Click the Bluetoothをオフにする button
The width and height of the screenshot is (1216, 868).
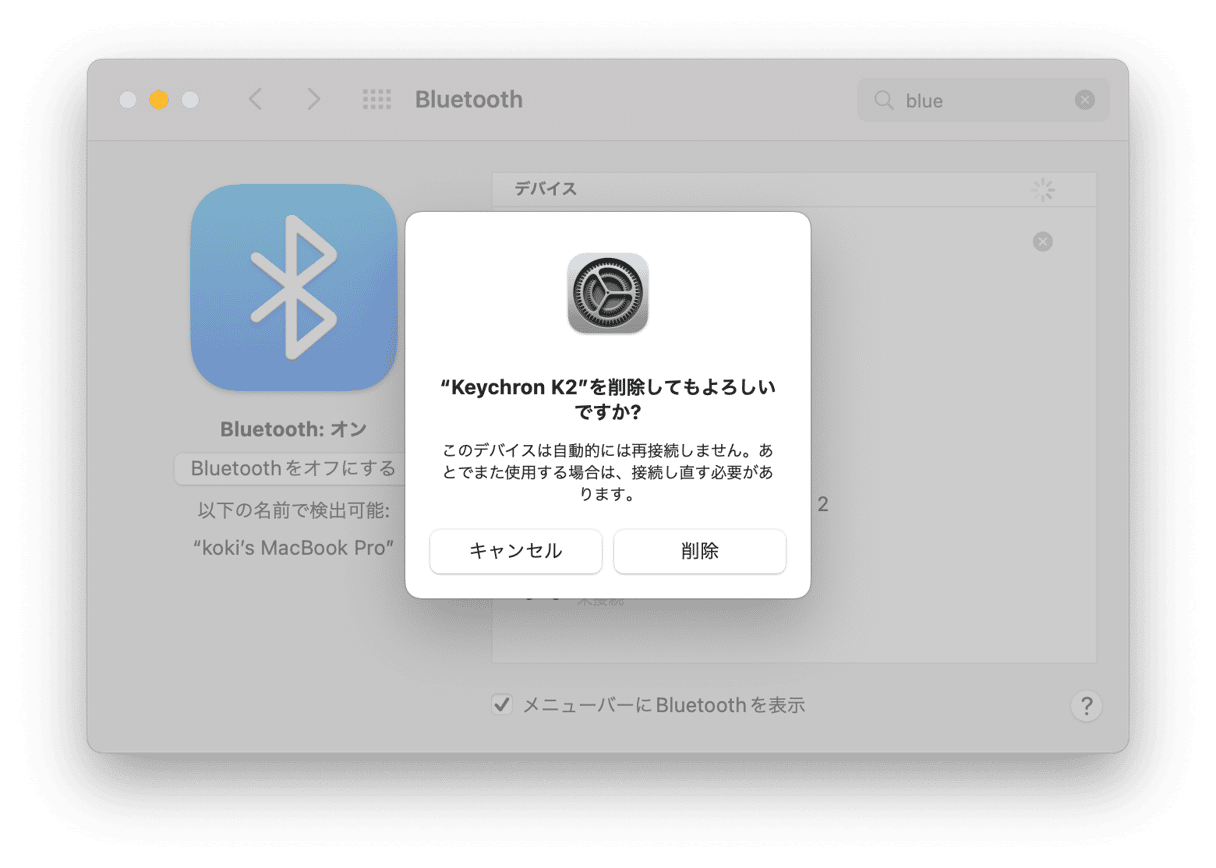pyautogui.click(x=292, y=468)
